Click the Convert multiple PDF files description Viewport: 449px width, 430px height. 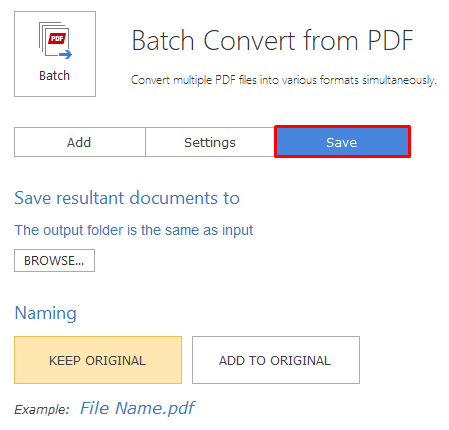(x=284, y=80)
